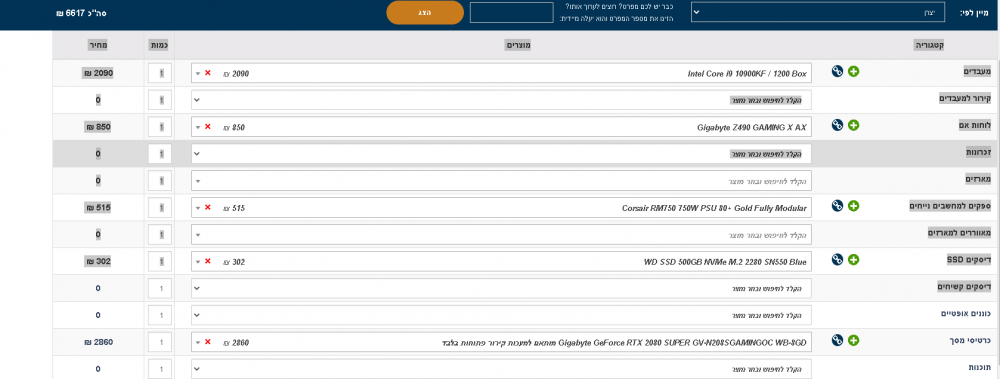Click the קטגוריה column header
This screenshot has width=1000, height=379.
pyautogui.click(x=929, y=45)
